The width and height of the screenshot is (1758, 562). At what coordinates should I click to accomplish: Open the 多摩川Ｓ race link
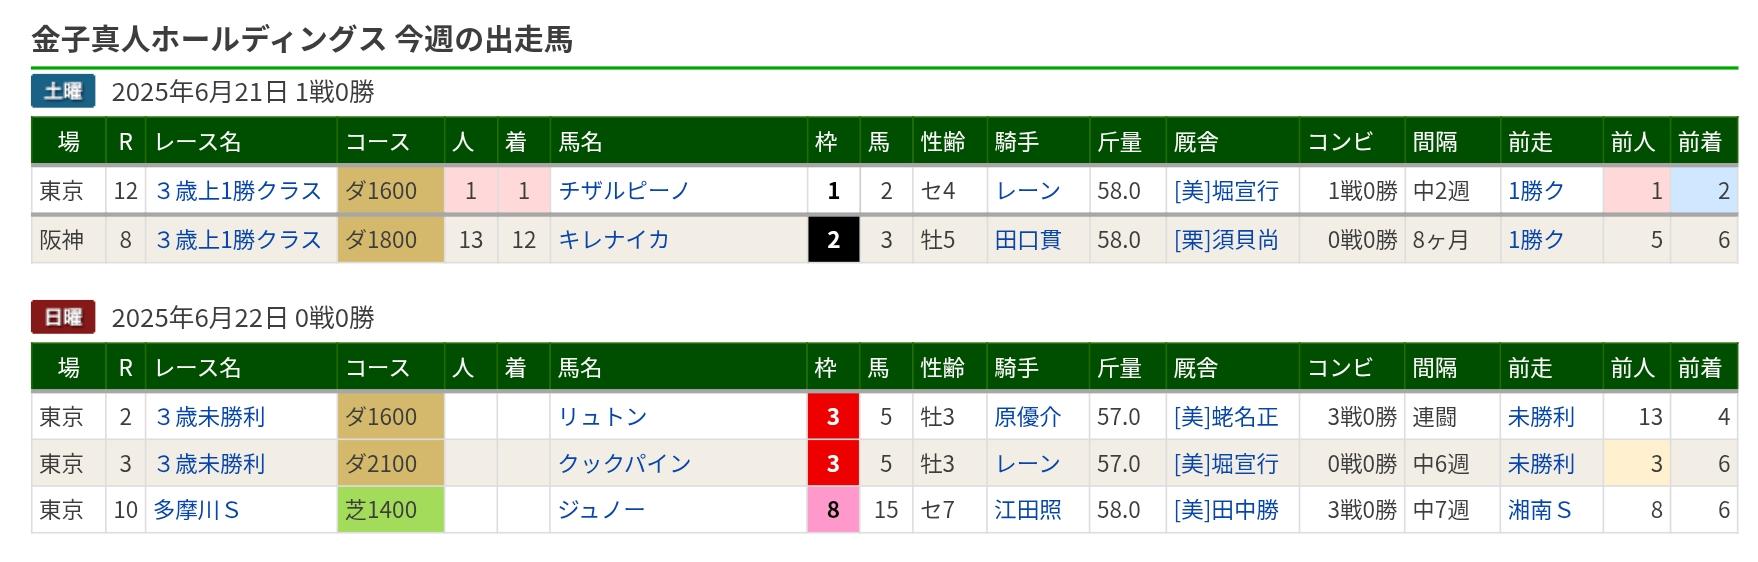pyautogui.click(x=197, y=510)
